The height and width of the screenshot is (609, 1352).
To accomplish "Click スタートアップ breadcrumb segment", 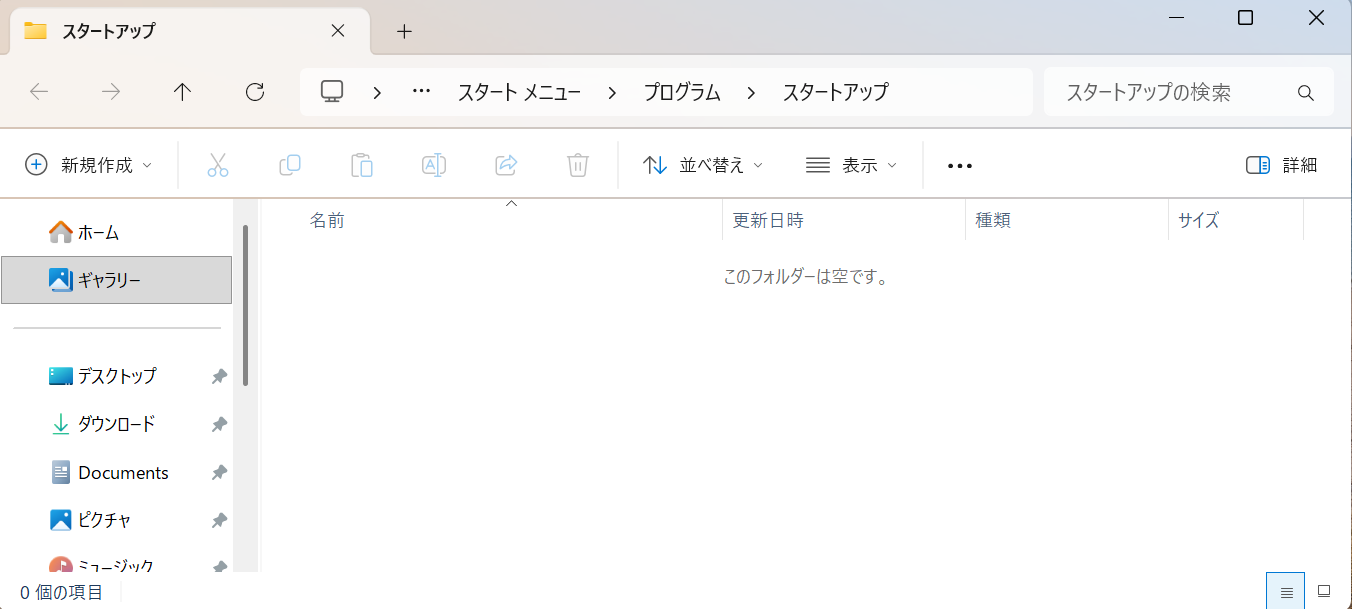I will tap(835, 92).
